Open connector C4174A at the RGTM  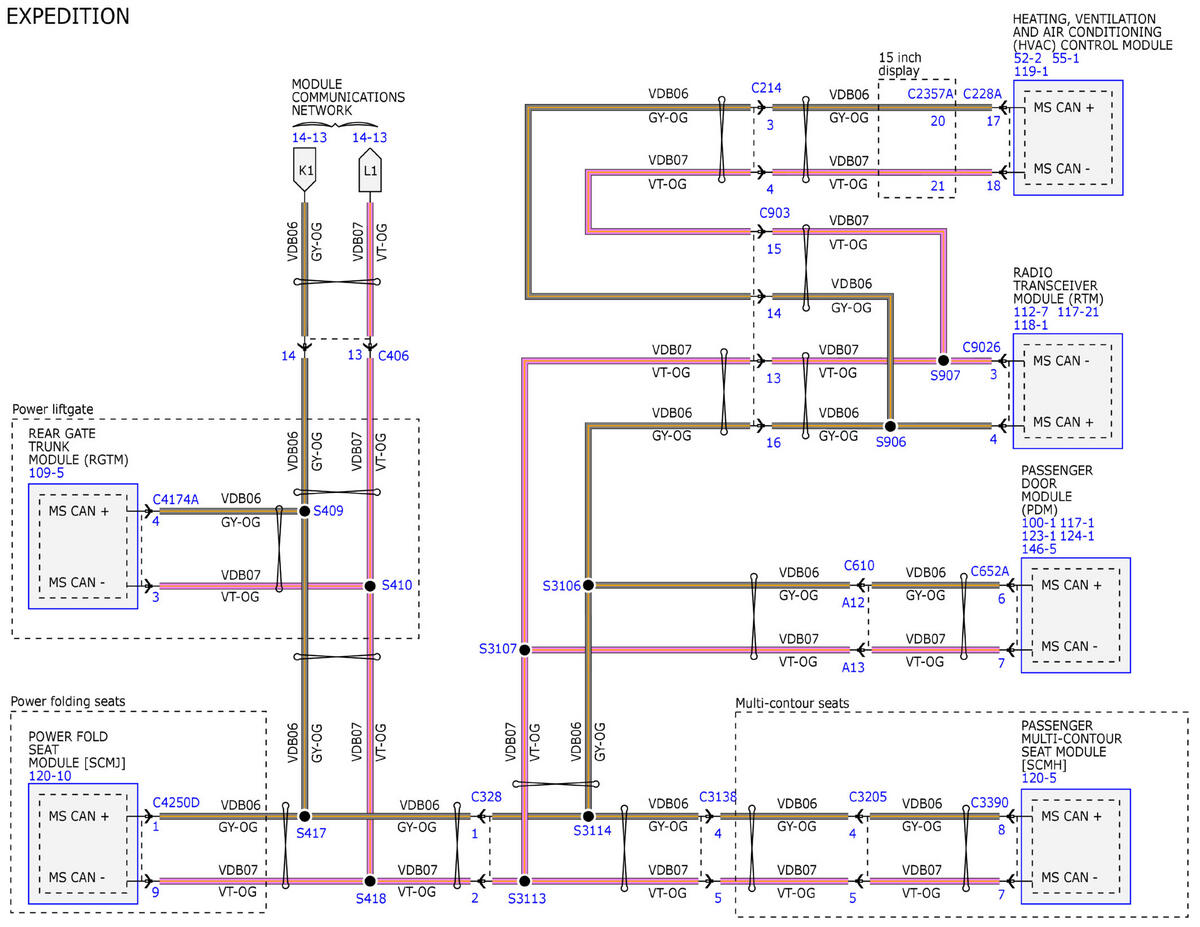pyautogui.click(x=176, y=498)
